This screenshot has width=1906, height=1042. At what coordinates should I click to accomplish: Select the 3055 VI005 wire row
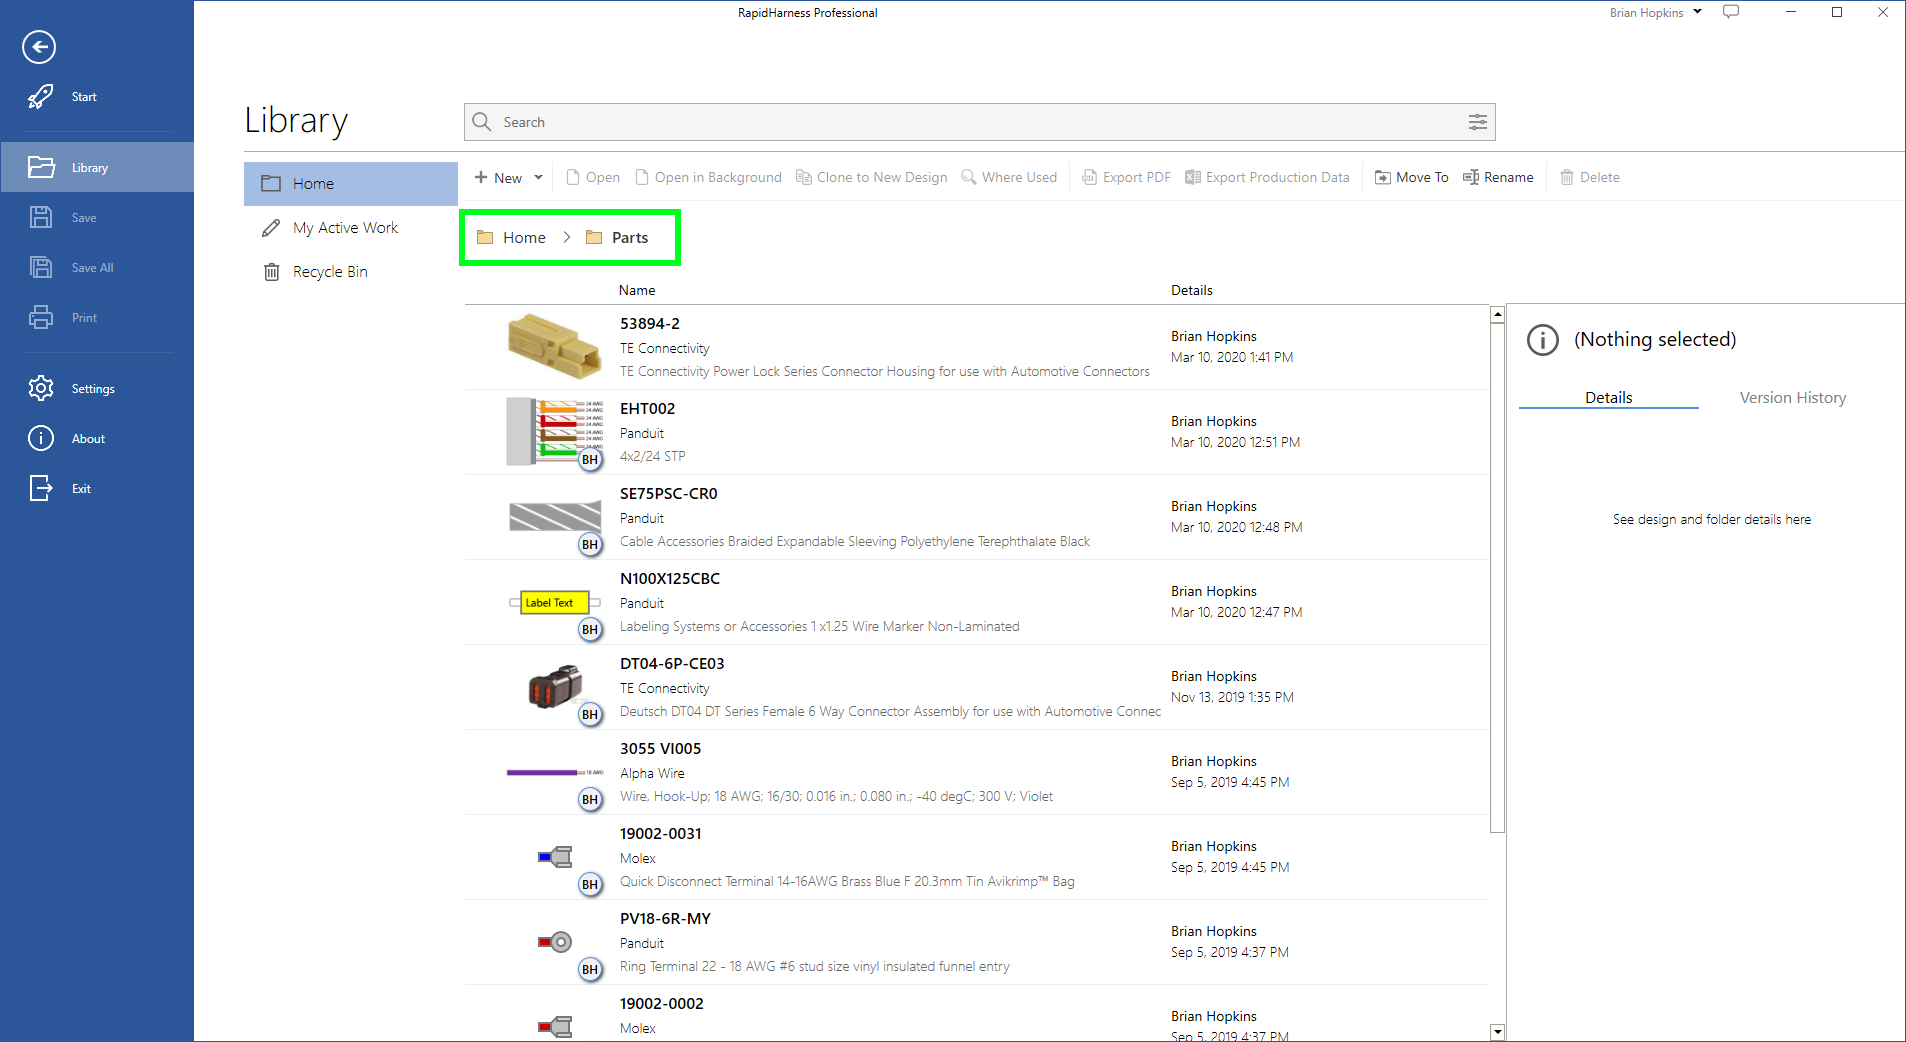click(x=976, y=772)
